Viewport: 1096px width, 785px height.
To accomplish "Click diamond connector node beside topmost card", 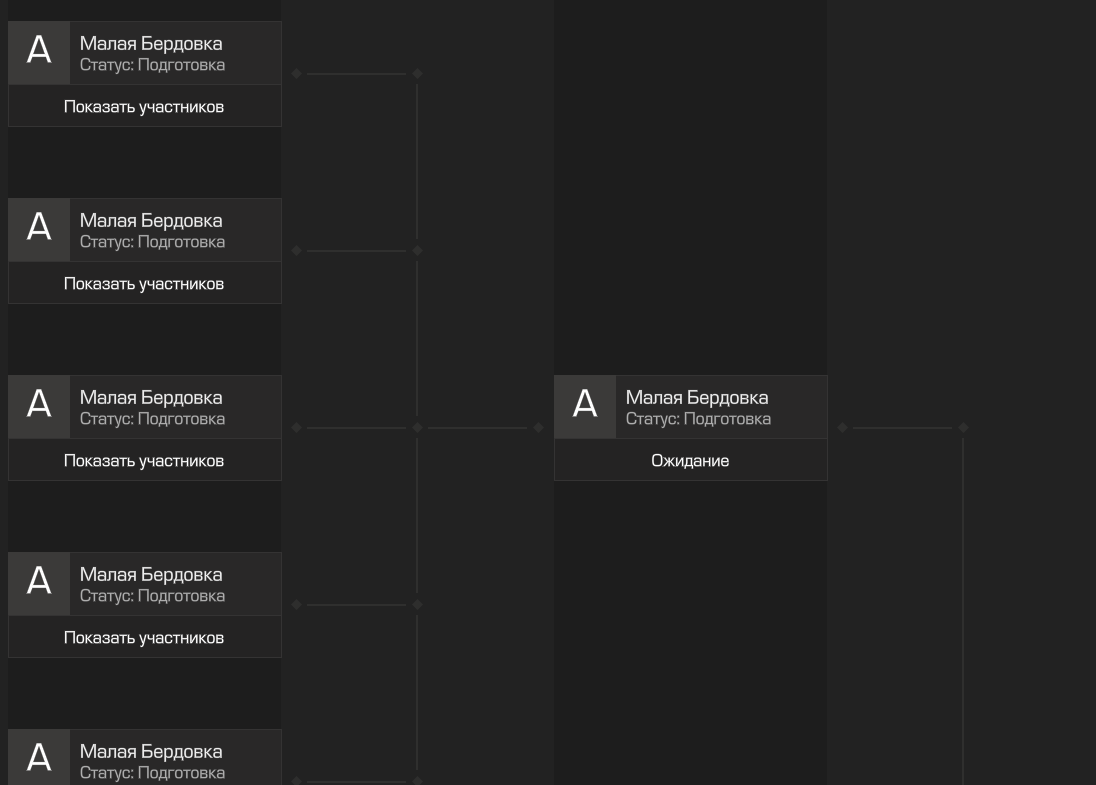I will point(296,73).
